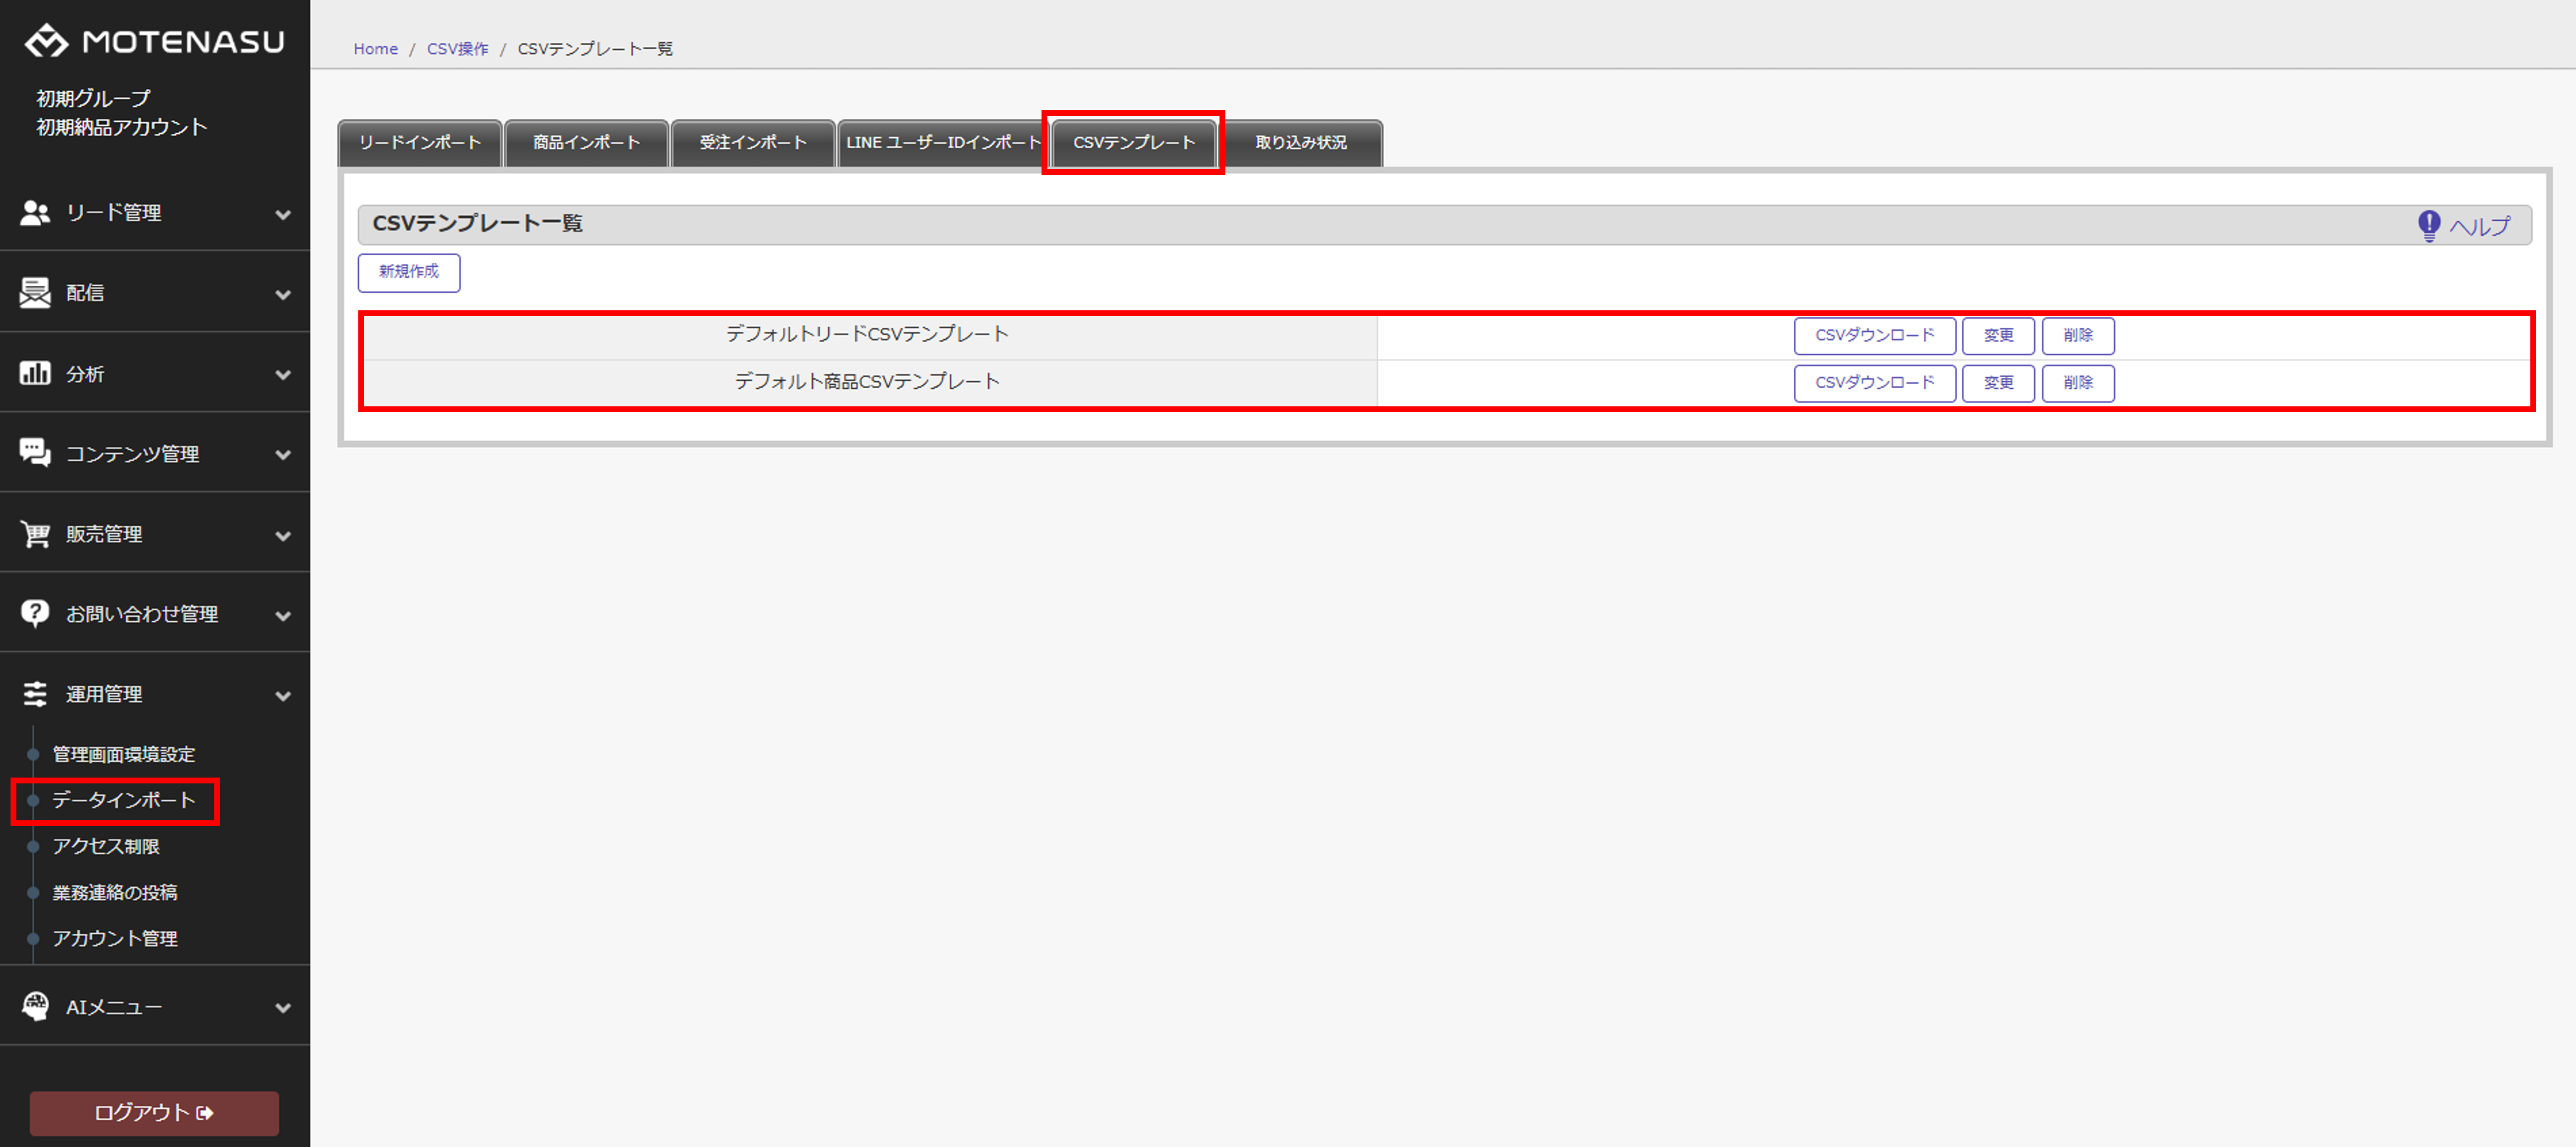Collapse the 運用管理 menu chevron
The image size is (2576, 1147).
coord(283,696)
